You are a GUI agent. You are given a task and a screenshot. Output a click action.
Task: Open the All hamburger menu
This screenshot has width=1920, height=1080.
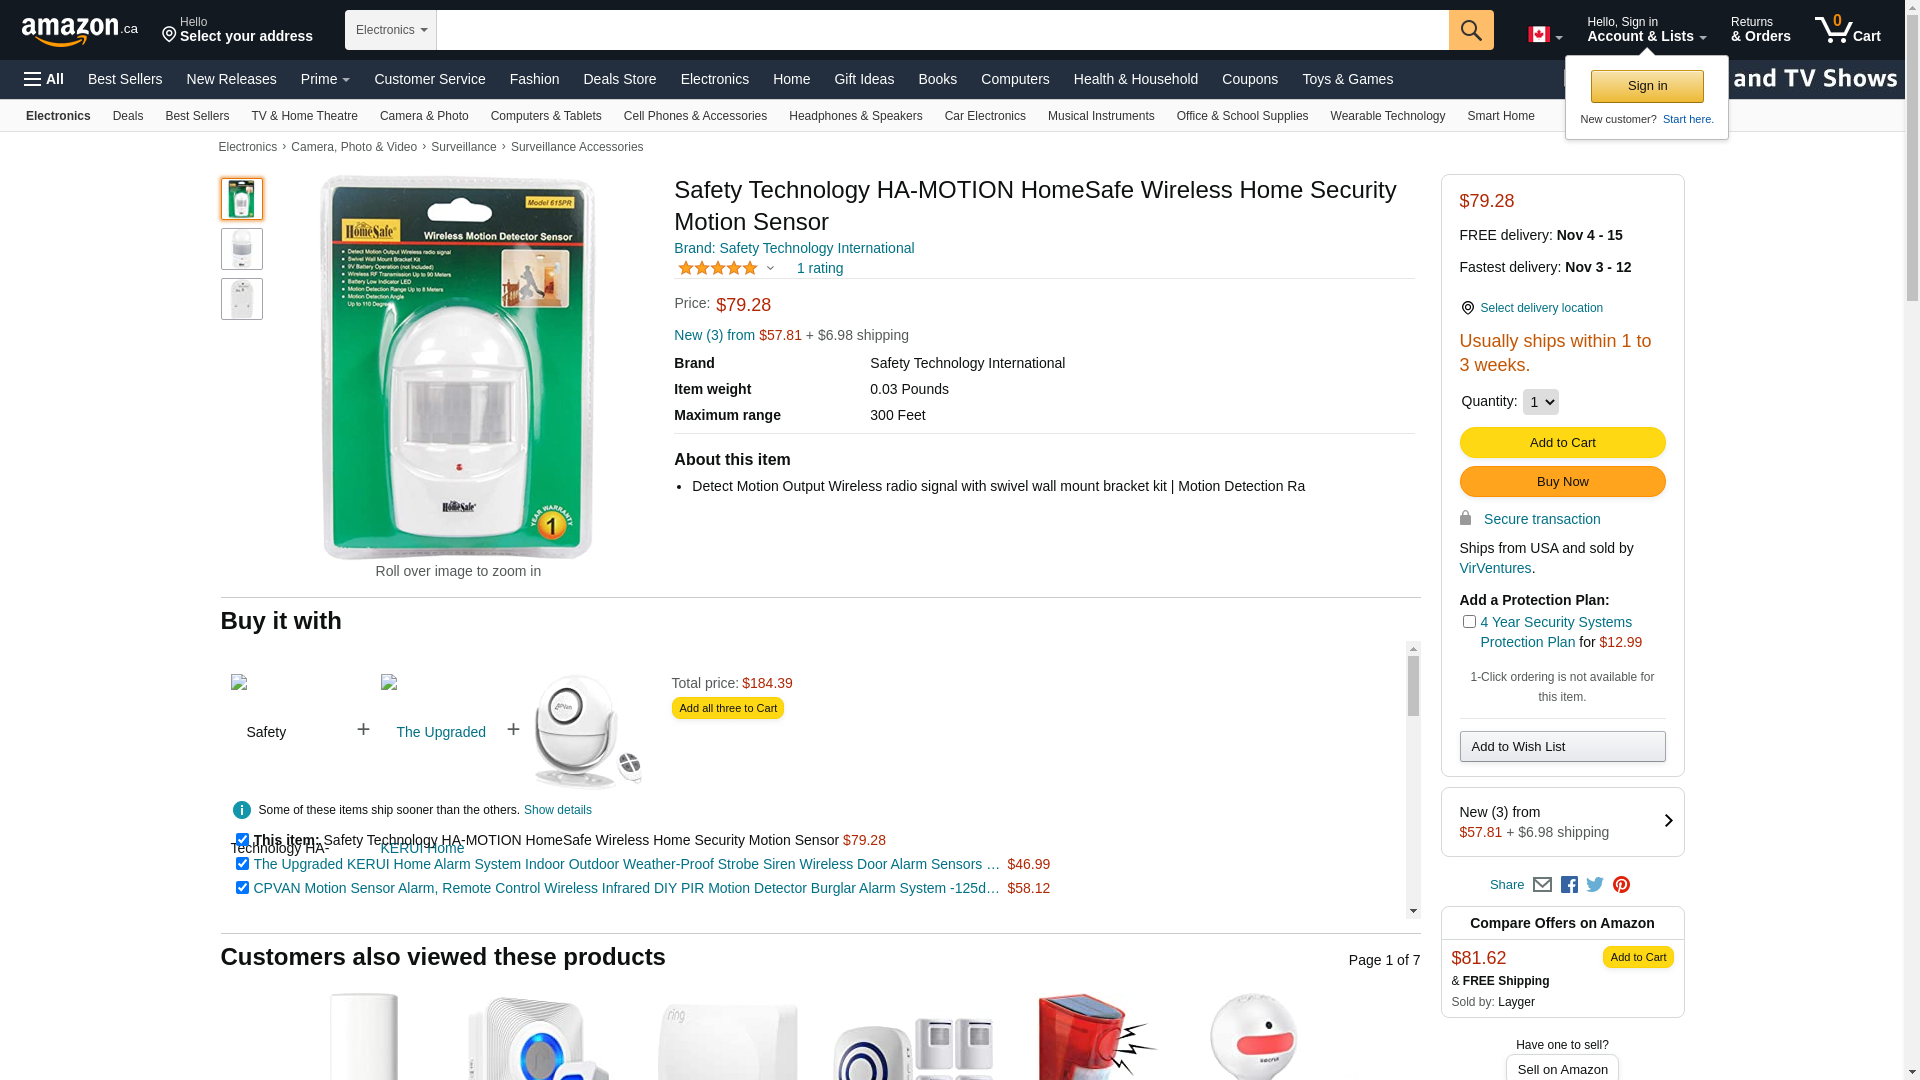(44, 79)
